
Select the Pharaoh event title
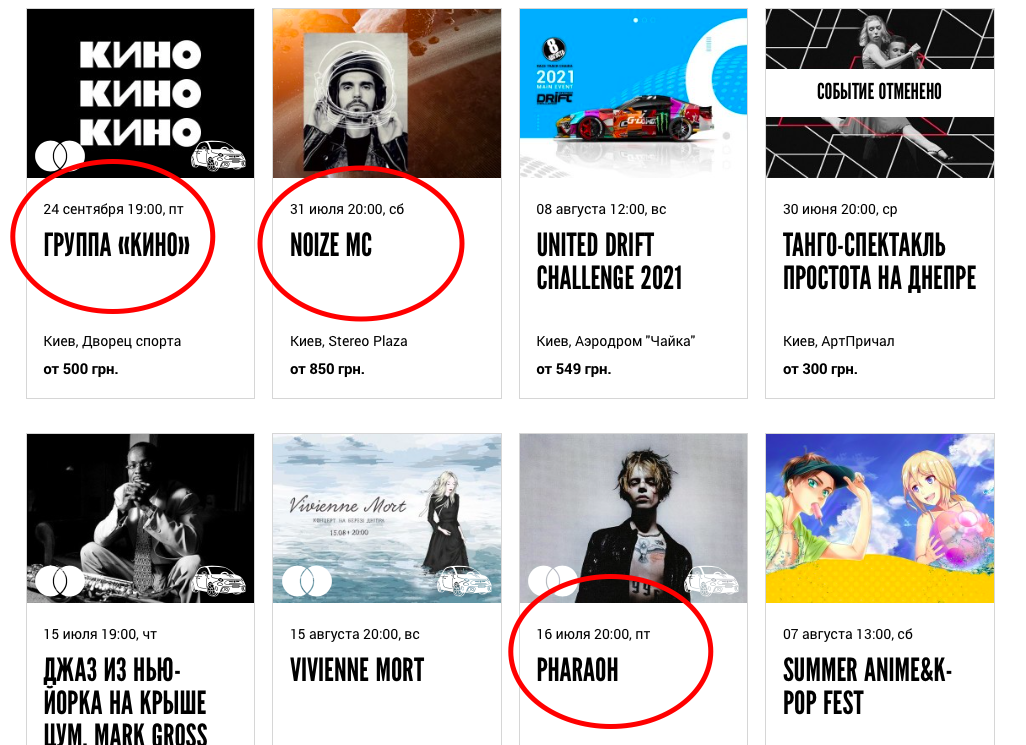coord(577,670)
